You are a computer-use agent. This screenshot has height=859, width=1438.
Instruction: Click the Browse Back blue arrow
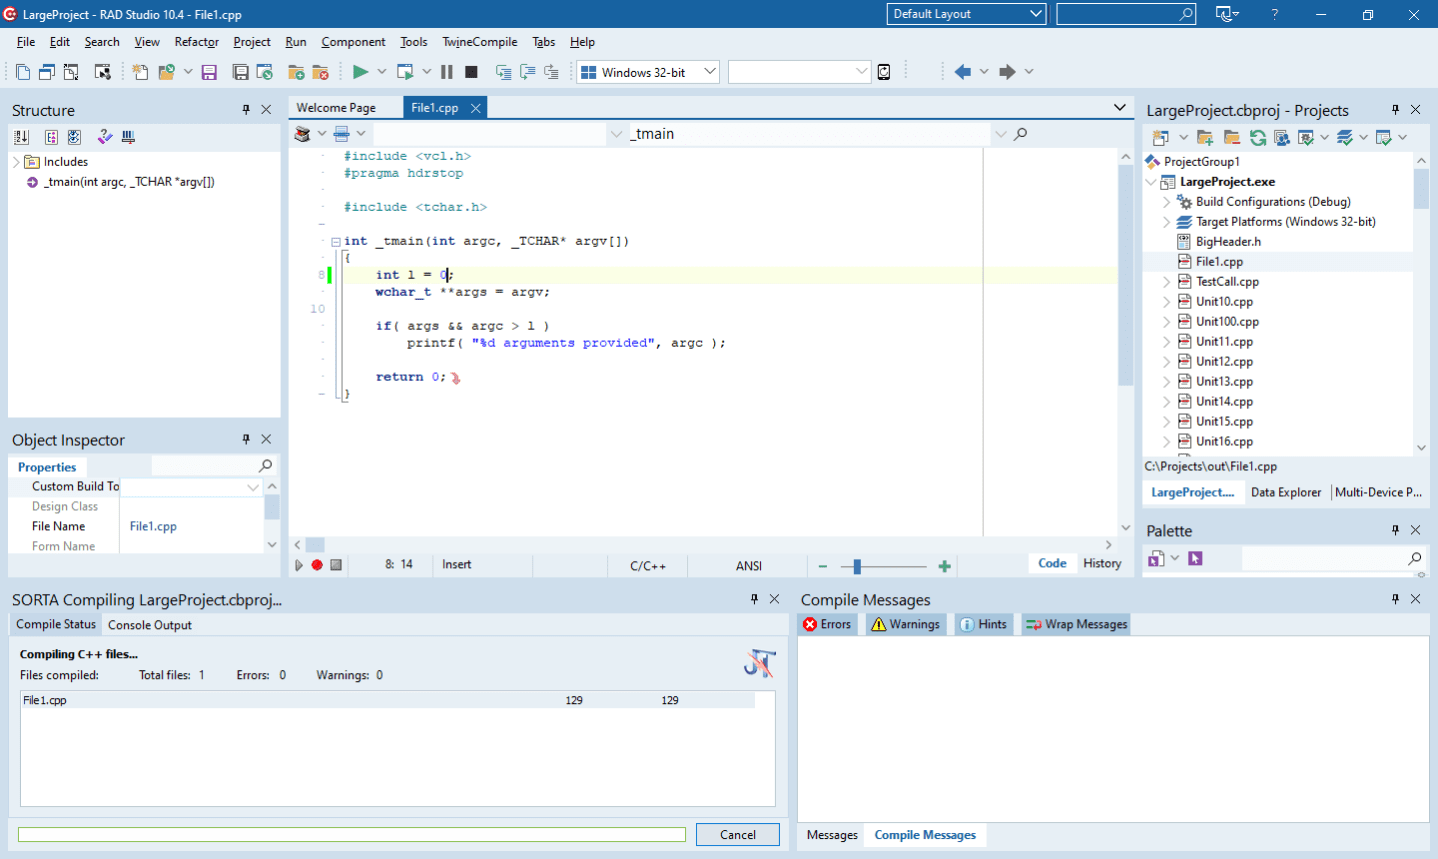coord(963,72)
